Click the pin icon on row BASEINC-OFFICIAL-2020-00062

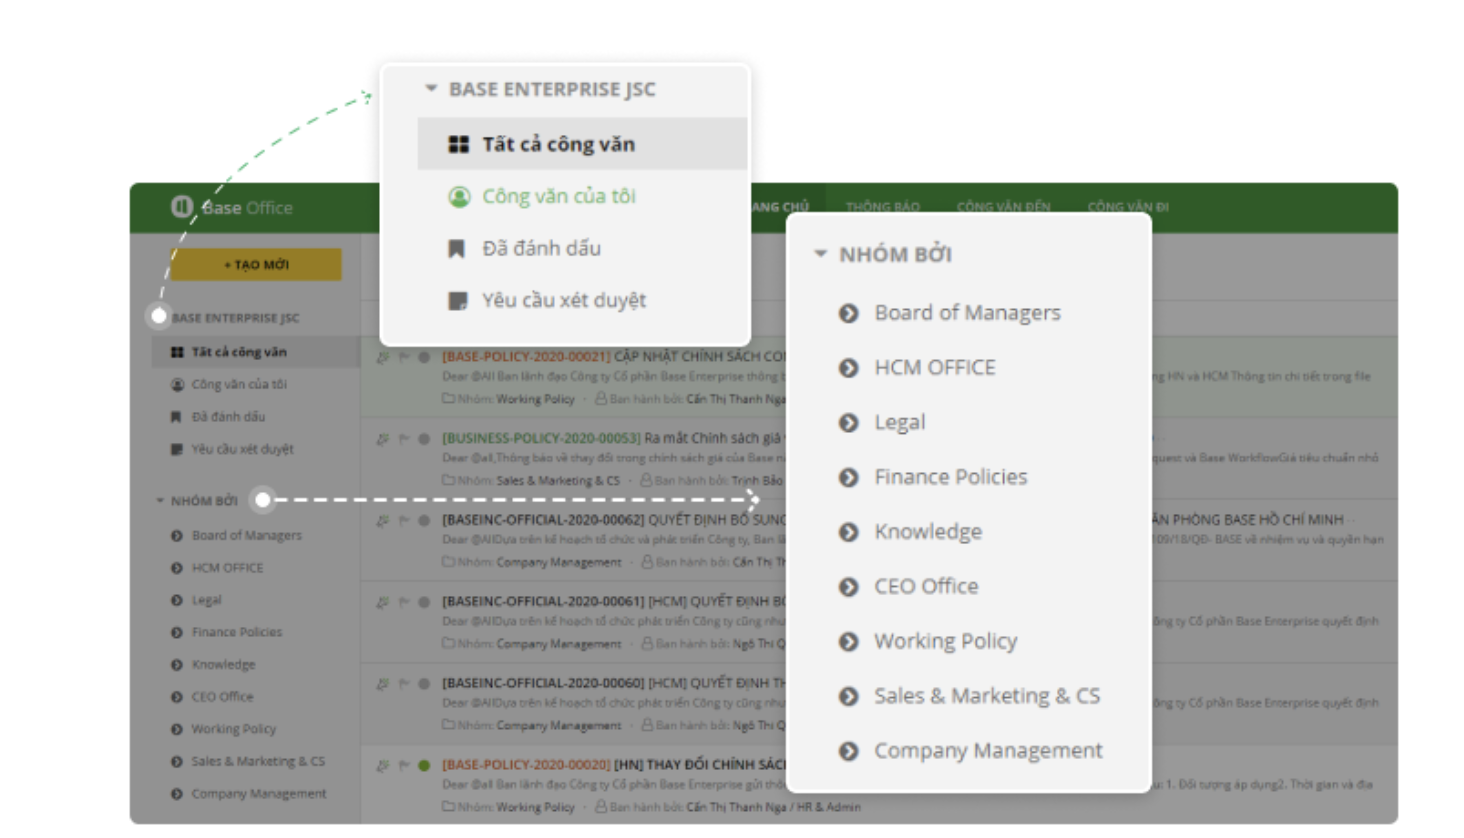[382, 521]
